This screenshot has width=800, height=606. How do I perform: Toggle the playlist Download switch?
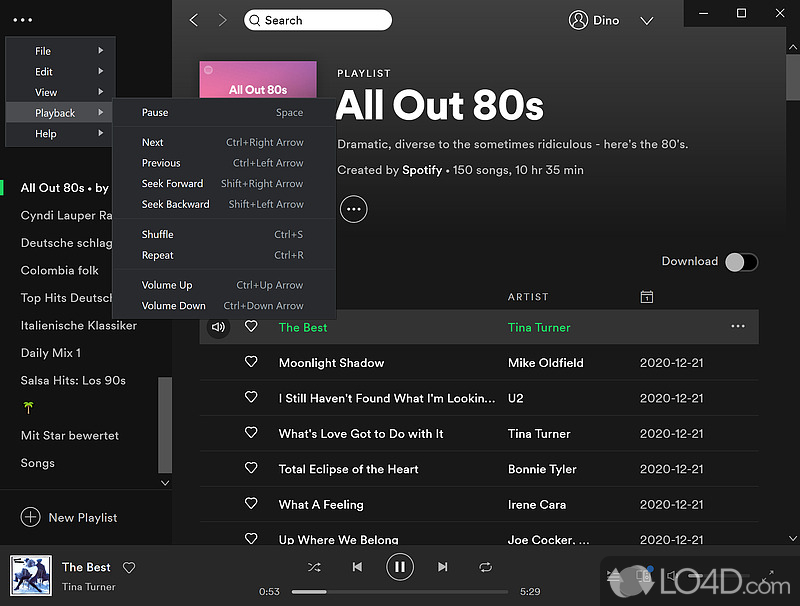(741, 262)
